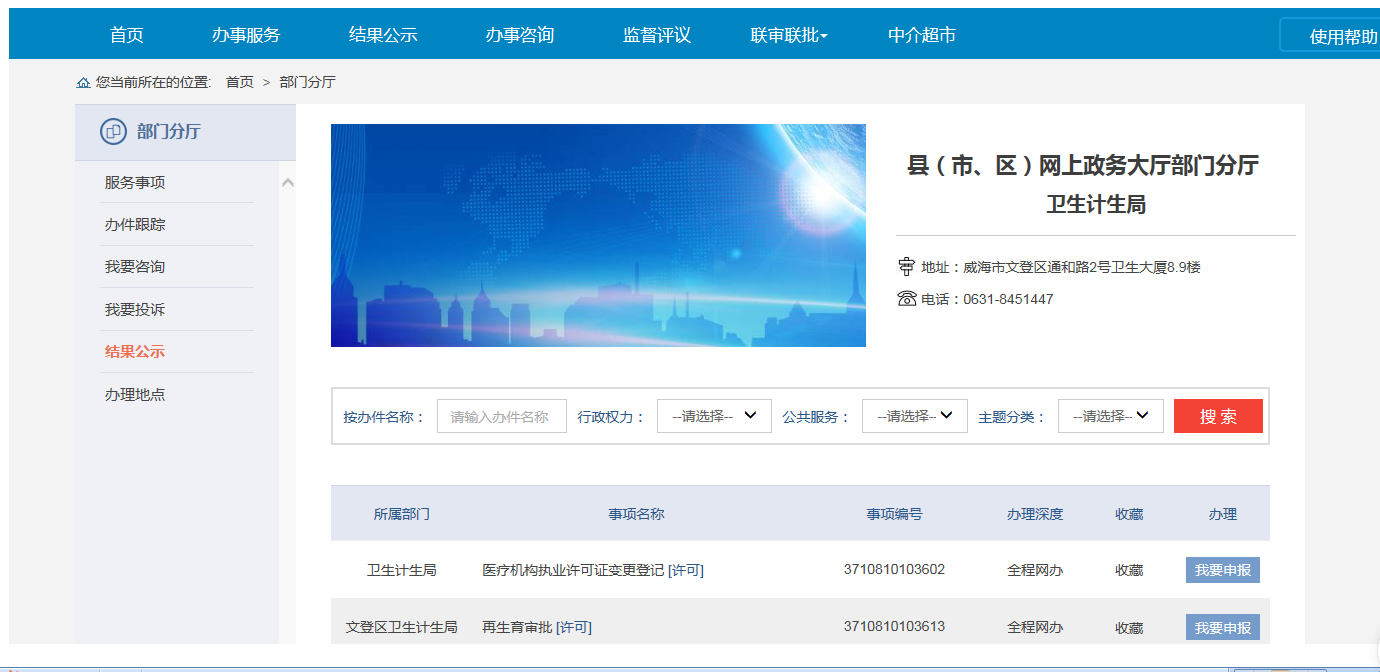This screenshot has height=672, width=1380.
Task: Click the address signpost icon
Action: pyautogui.click(x=906, y=267)
